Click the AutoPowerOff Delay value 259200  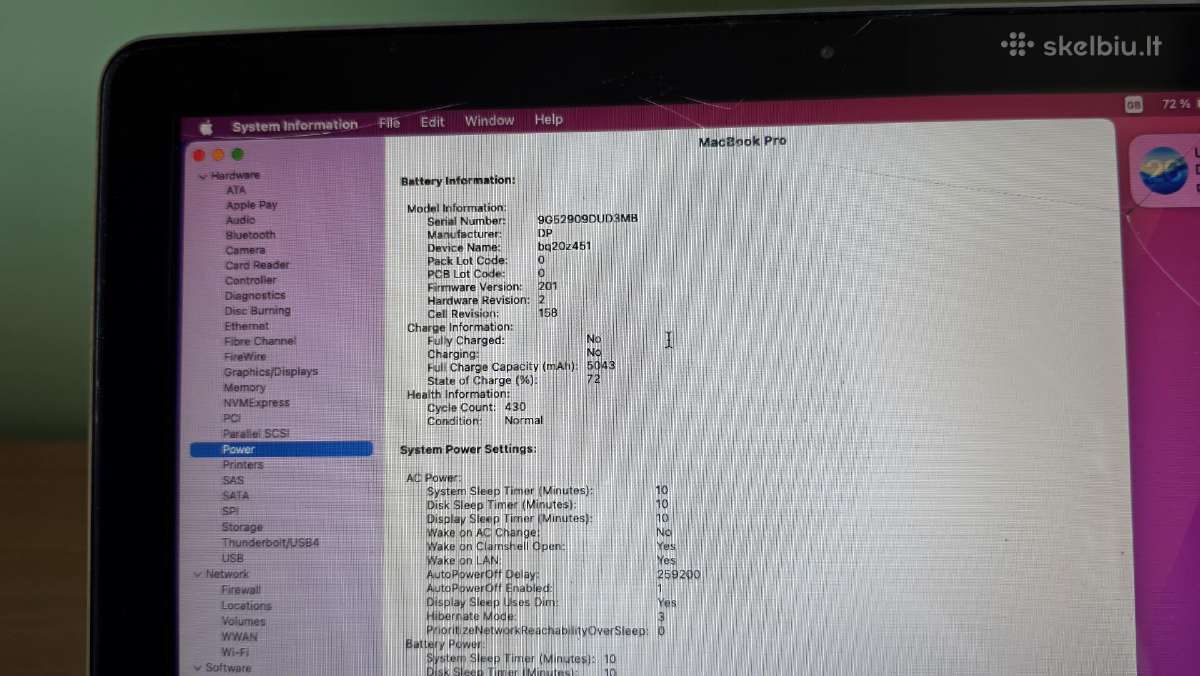[x=679, y=575]
